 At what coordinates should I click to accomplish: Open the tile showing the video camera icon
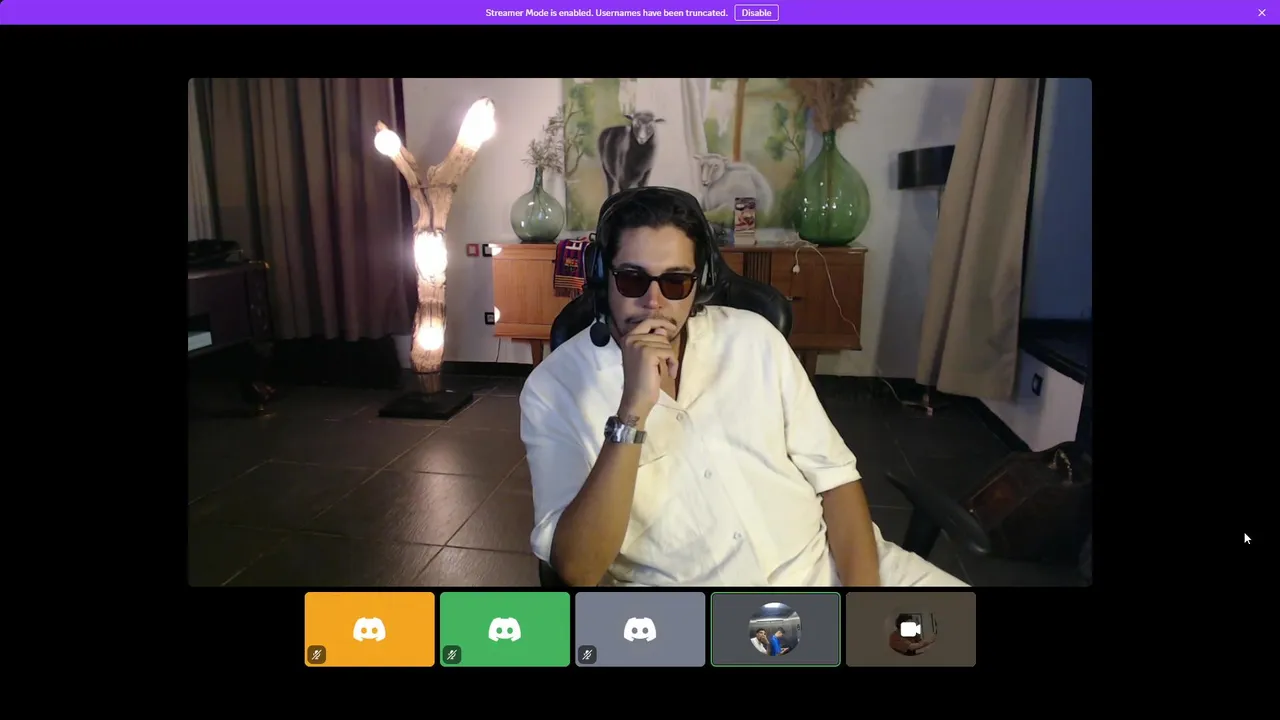[x=911, y=629]
